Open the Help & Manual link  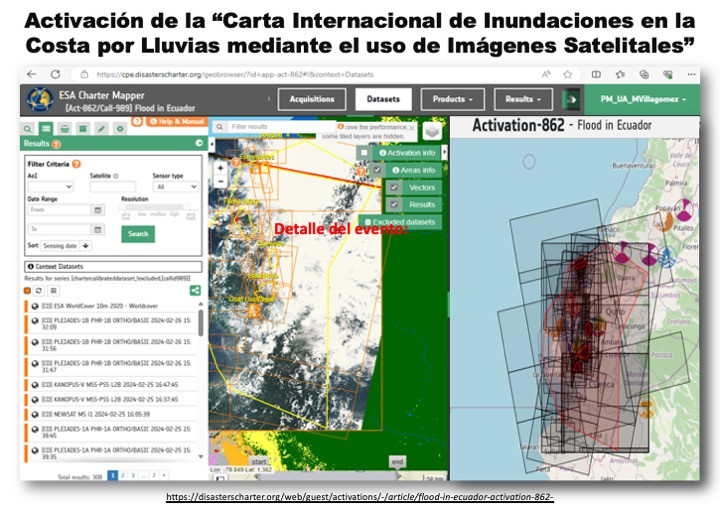(176, 121)
